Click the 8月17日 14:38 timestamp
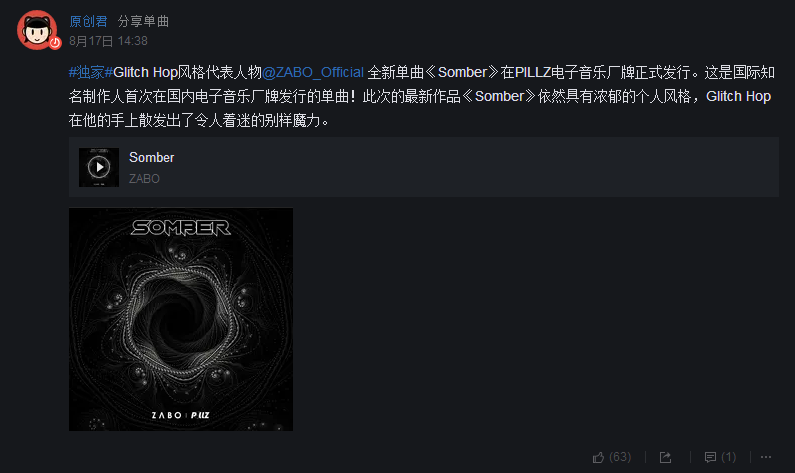Screen dimensions: 795x473 tap(109, 41)
